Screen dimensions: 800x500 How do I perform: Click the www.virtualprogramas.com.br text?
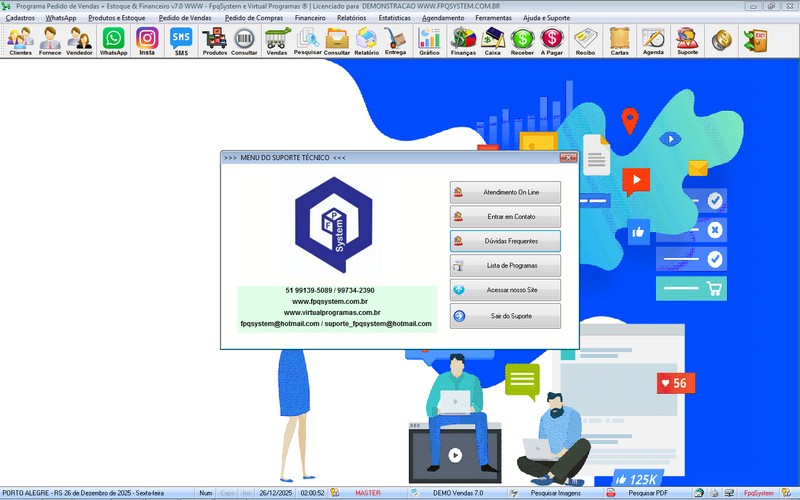tap(332, 312)
